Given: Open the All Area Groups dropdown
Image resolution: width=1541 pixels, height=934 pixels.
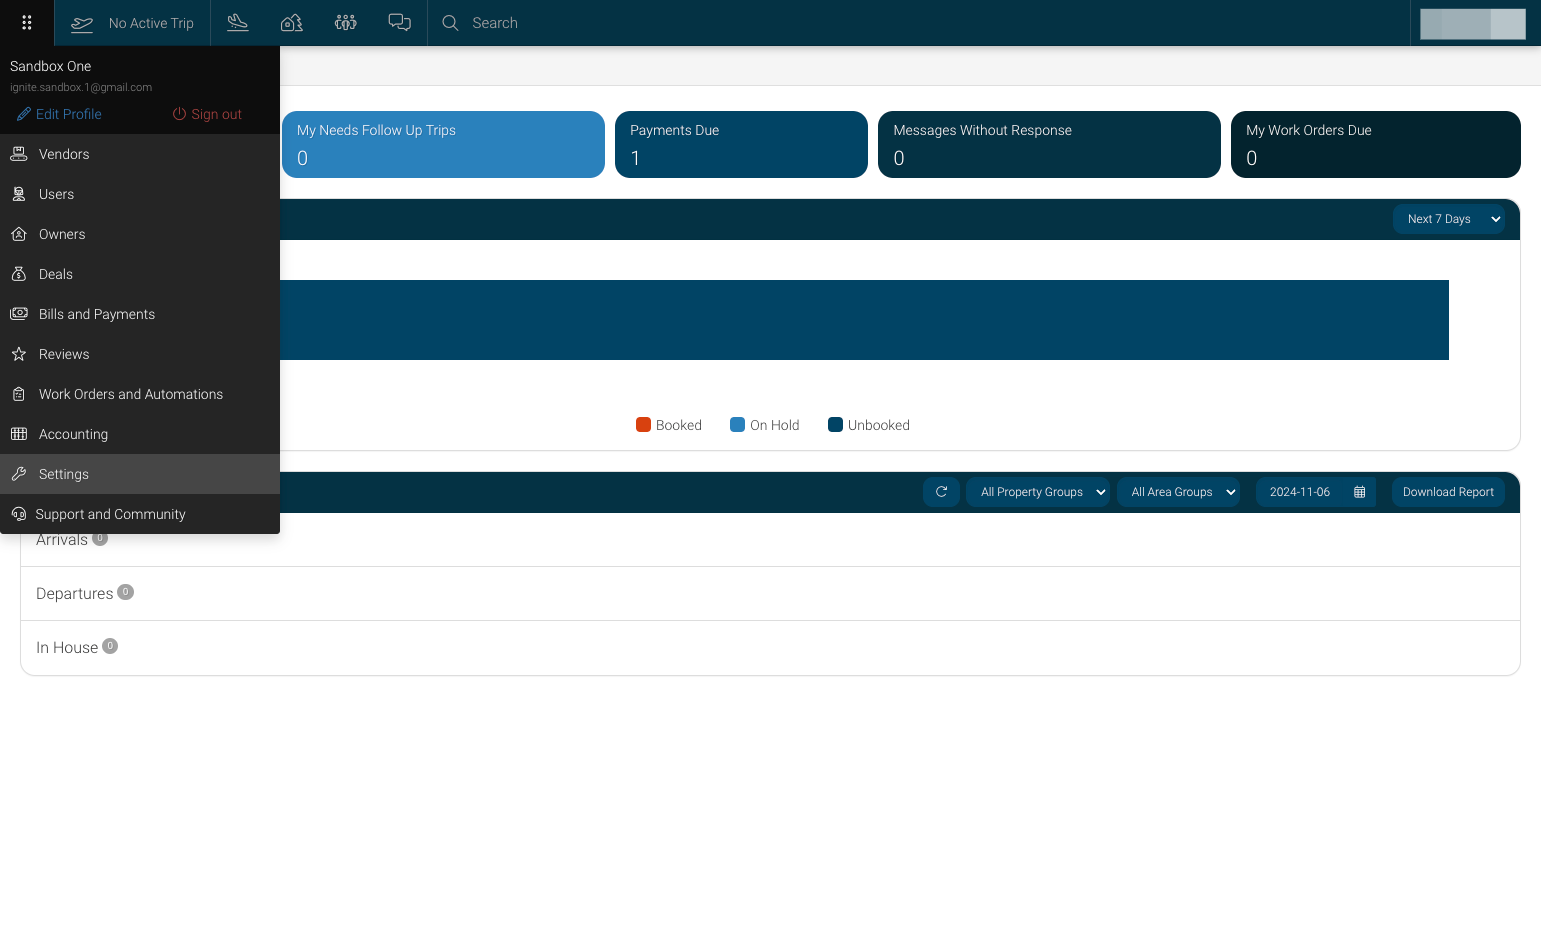Looking at the screenshot, I should coord(1179,492).
